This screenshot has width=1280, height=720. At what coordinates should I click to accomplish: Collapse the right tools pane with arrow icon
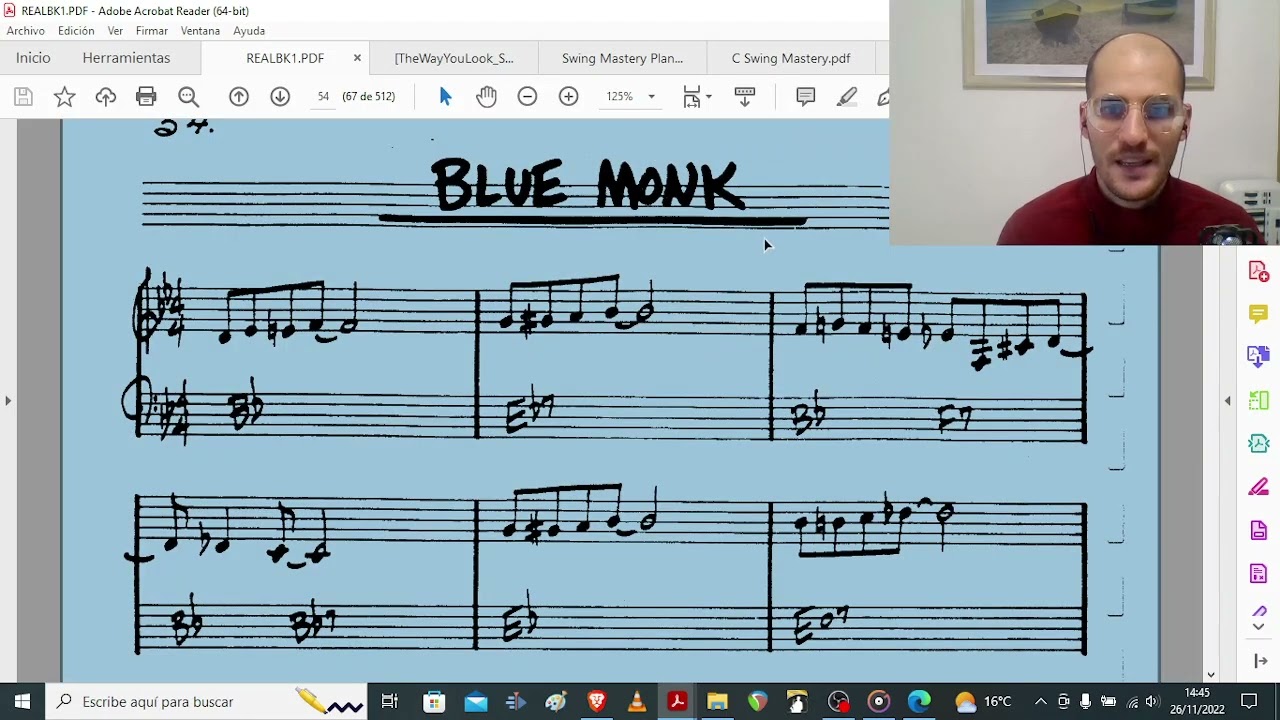[1259, 661]
